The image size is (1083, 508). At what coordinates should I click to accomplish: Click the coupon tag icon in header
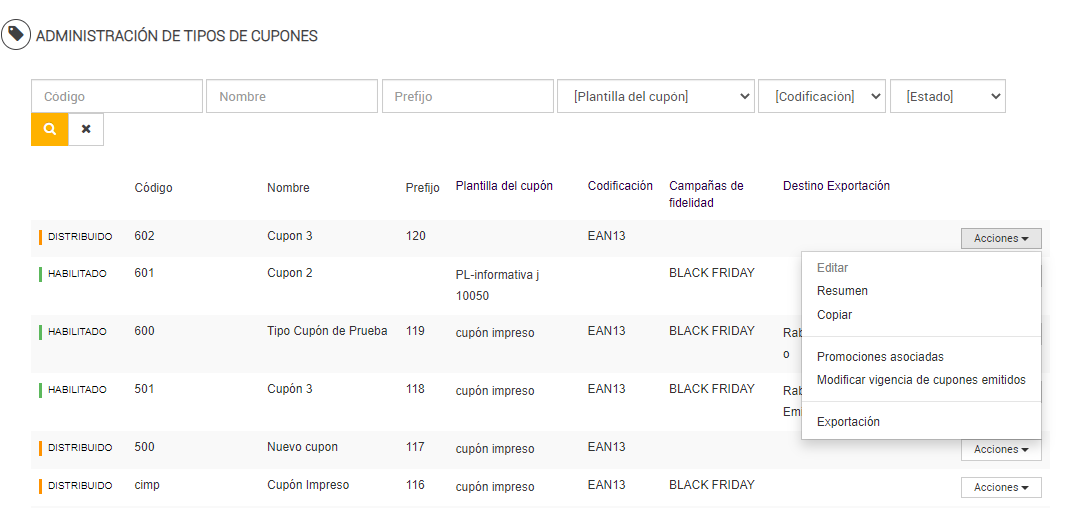(x=15, y=34)
